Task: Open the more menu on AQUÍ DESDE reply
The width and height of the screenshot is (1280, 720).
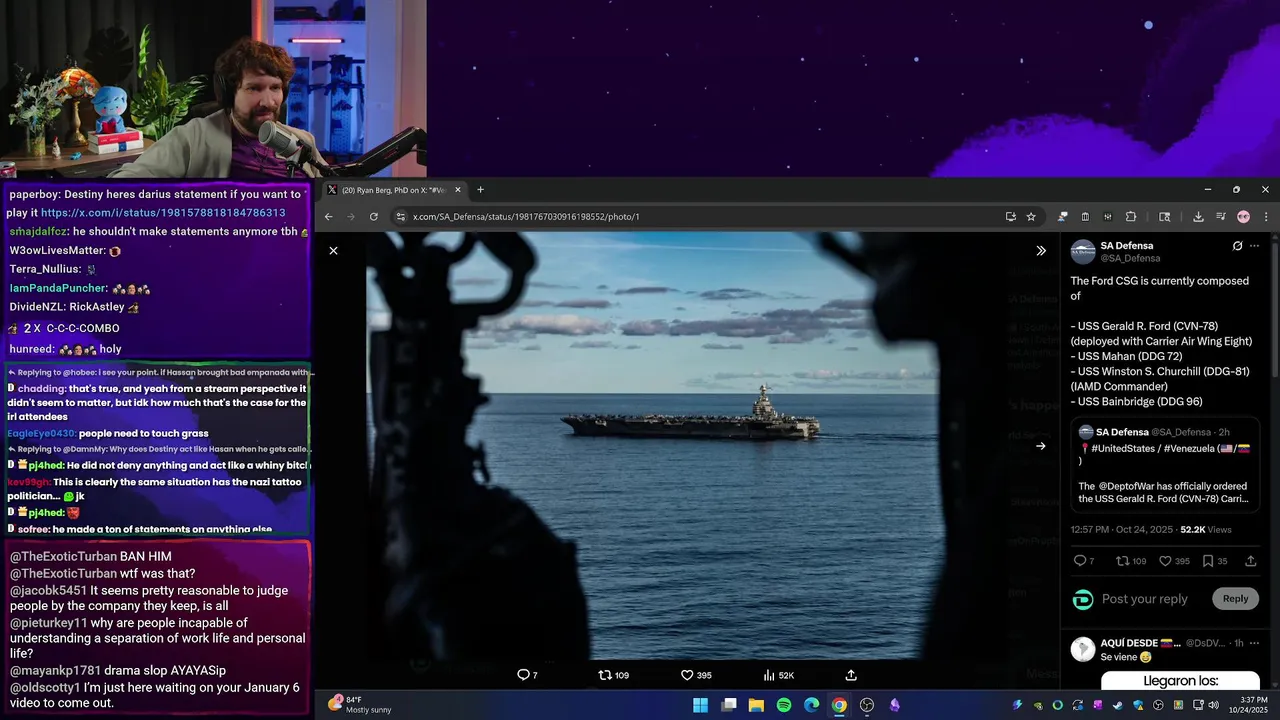Action: click(1255, 643)
